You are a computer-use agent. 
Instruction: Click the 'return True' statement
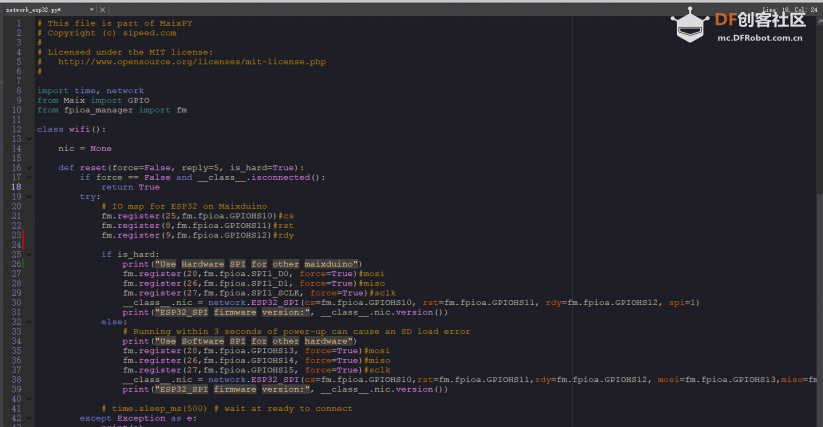[130, 187]
